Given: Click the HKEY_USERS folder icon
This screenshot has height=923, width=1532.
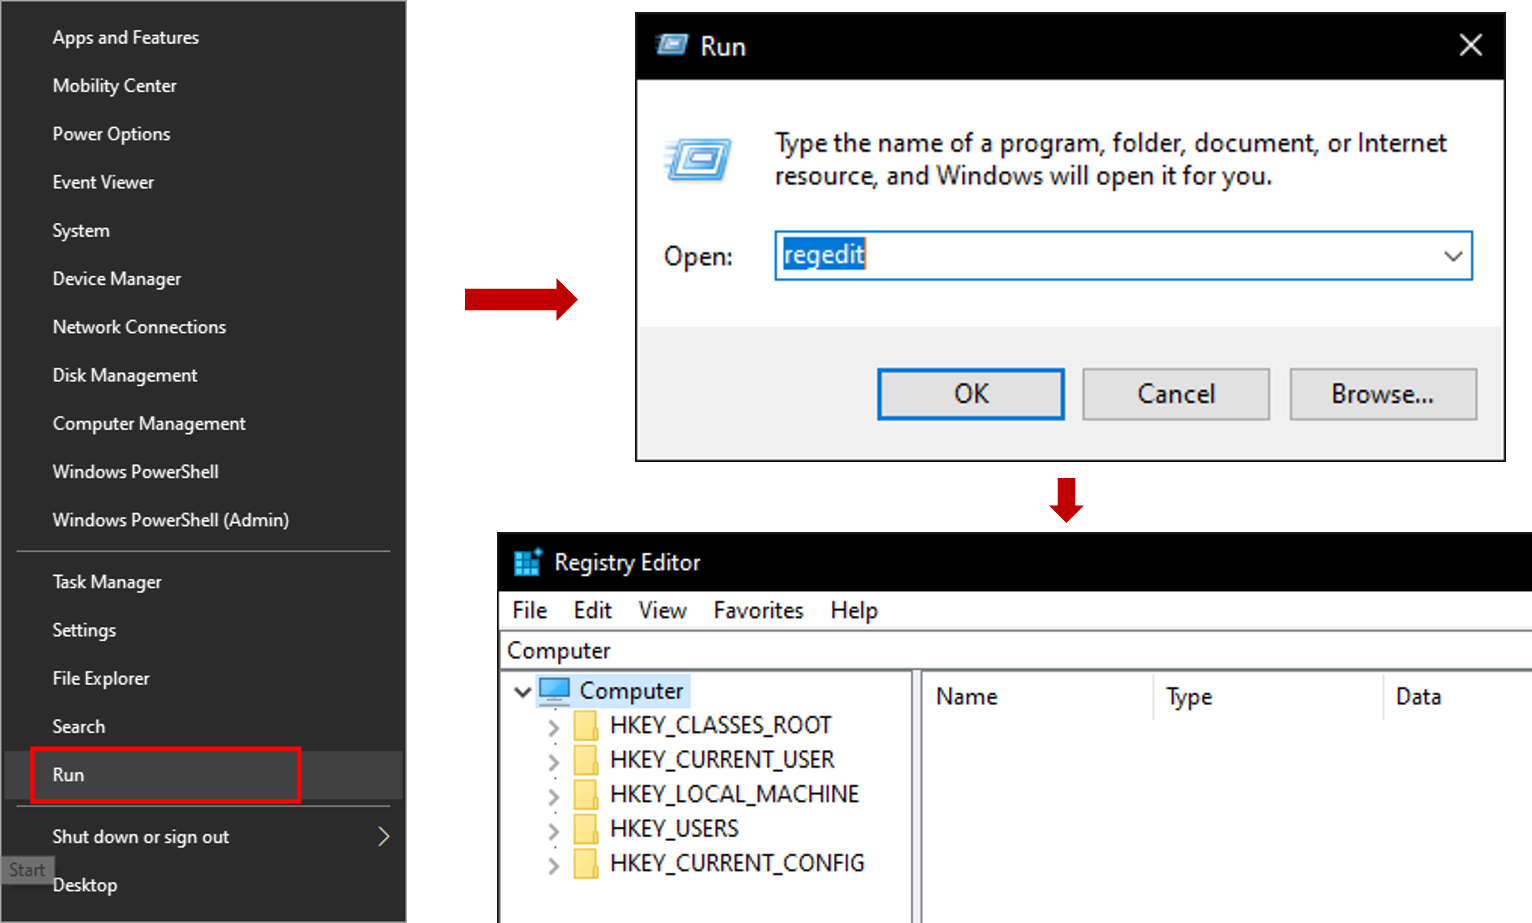Looking at the screenshot, I should [586, 829].
